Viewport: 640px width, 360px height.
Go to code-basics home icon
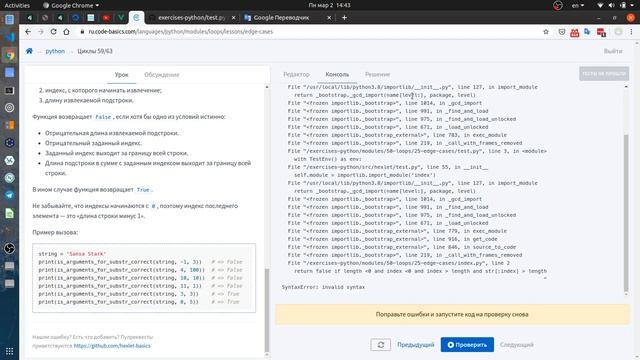point(29,51)
